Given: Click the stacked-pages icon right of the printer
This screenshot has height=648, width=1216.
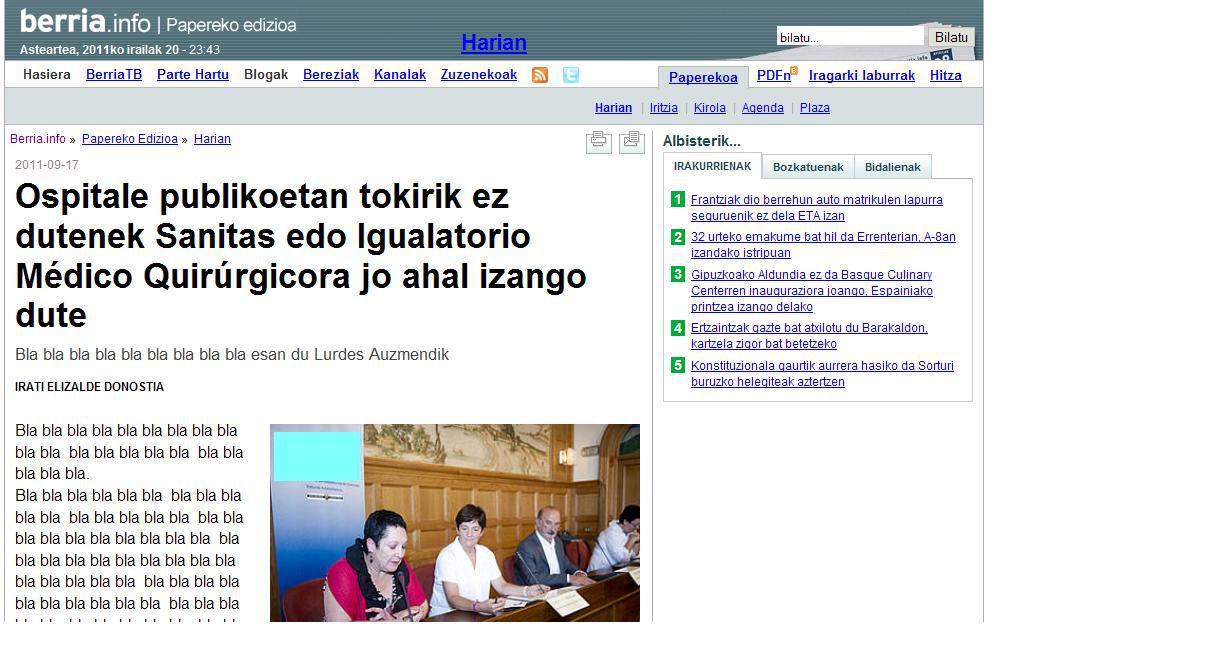Looking at the screenshot, I should pyautogui.click(x=631, y=141).
